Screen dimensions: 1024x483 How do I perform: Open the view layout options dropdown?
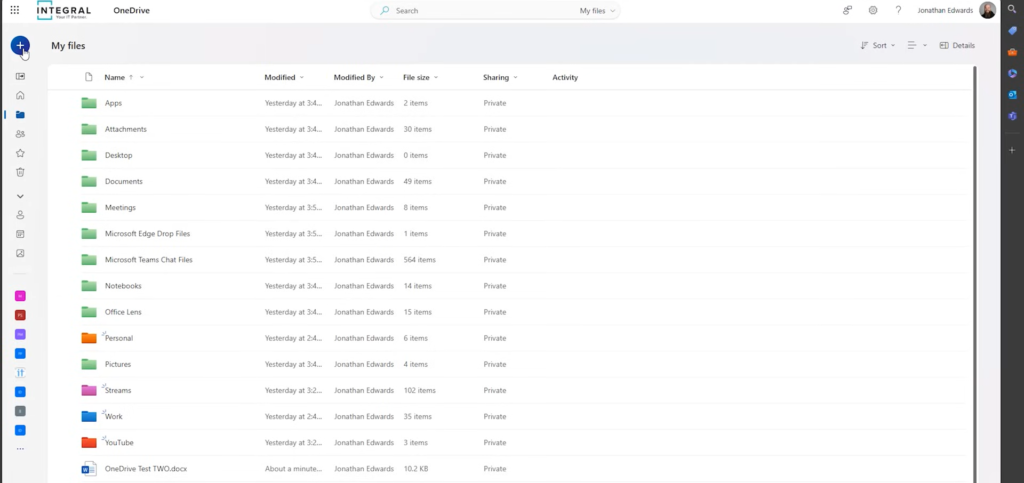pyautogui.click(x=917, y=46)
